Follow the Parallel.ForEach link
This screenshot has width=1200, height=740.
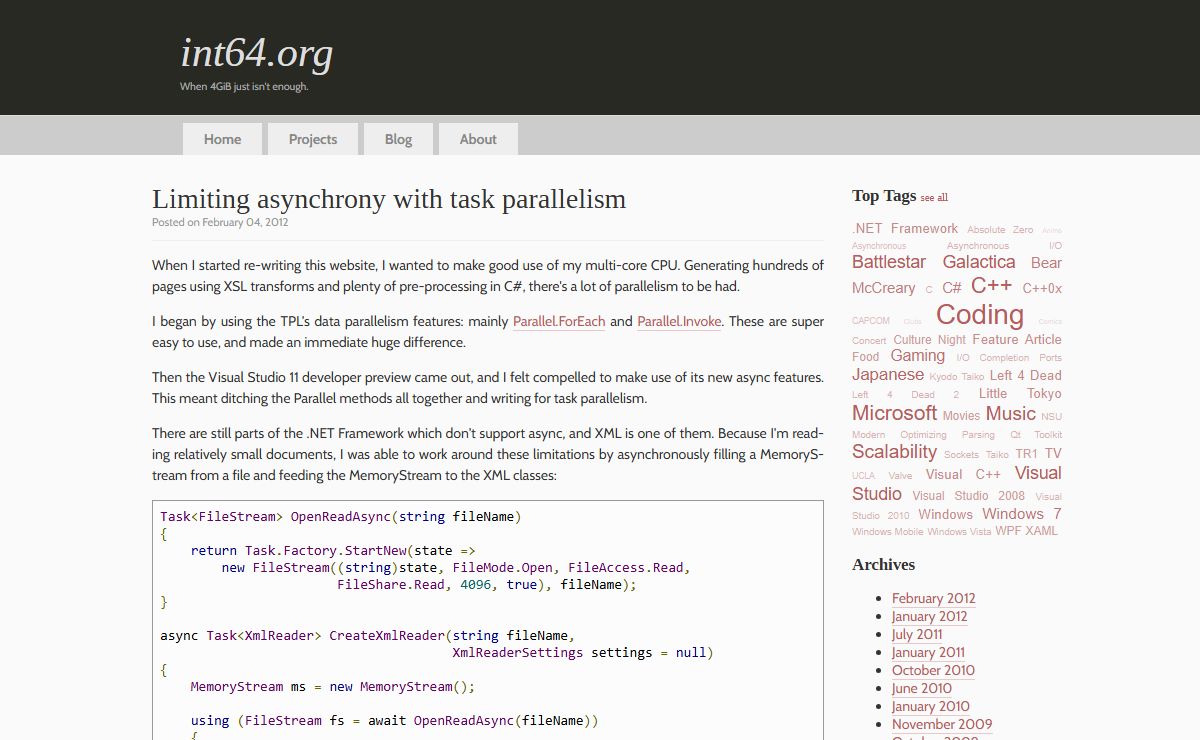pyautogui.click(x=559, y=321)
